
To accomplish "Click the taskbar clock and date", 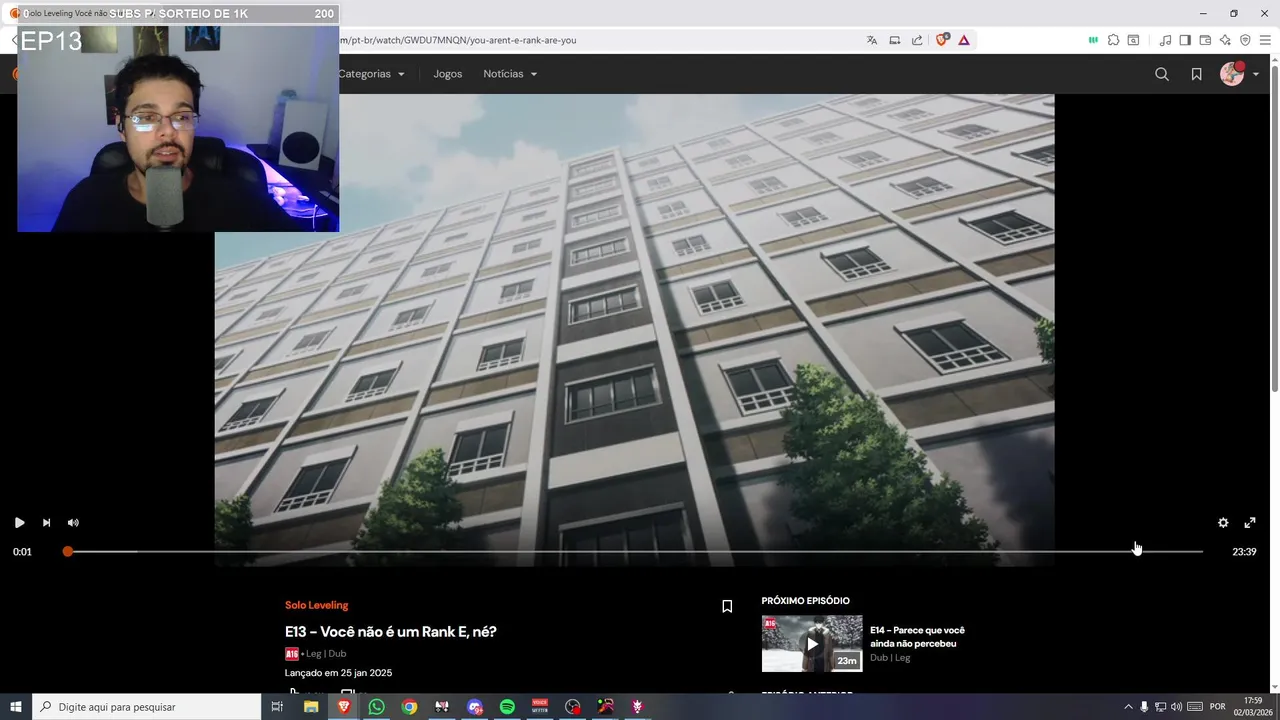I will [1253, 706].
